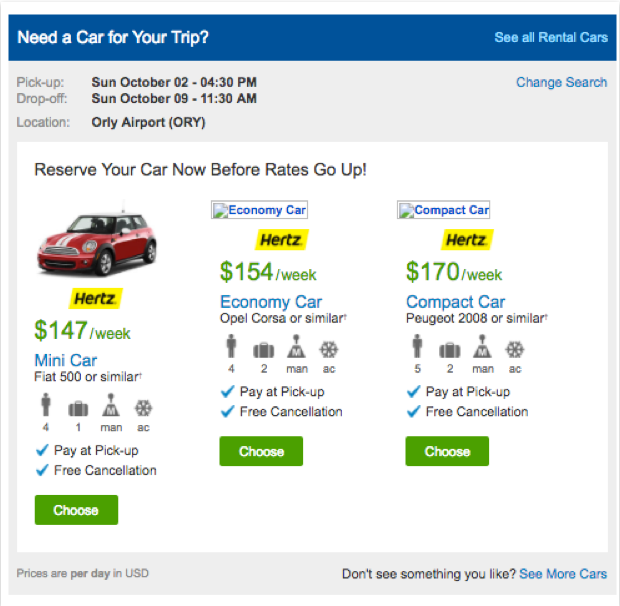Click the Economy Car Free Cancellation checkmark

pyautogui.click(x=227, y=411)
